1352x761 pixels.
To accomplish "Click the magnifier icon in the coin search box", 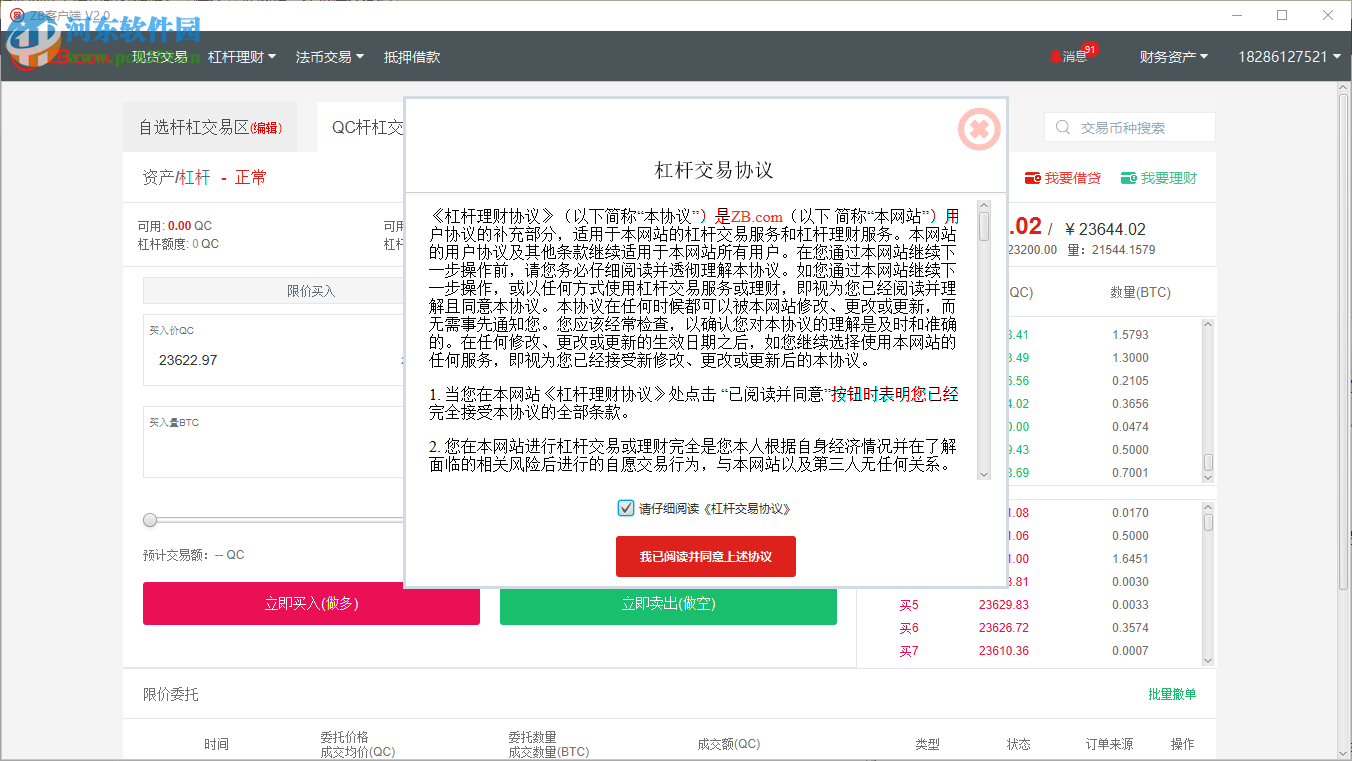I will tap(1063, 127).
